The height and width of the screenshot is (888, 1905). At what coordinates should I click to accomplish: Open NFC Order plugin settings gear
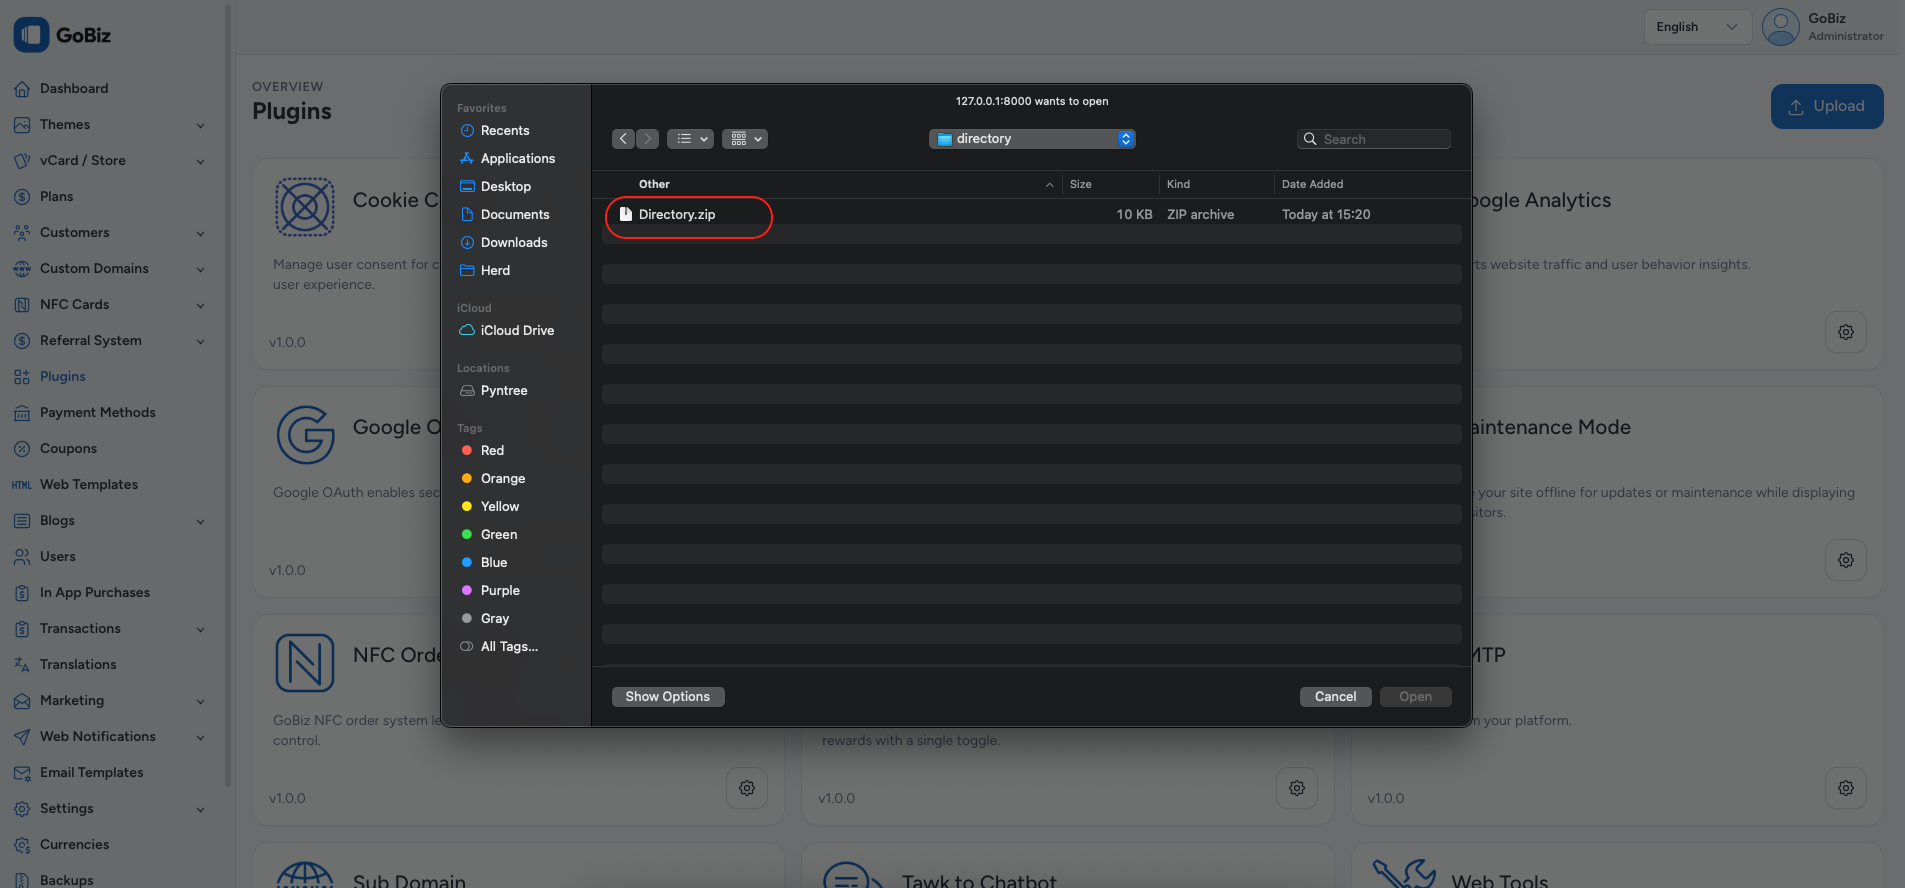(x=747, y=788)
